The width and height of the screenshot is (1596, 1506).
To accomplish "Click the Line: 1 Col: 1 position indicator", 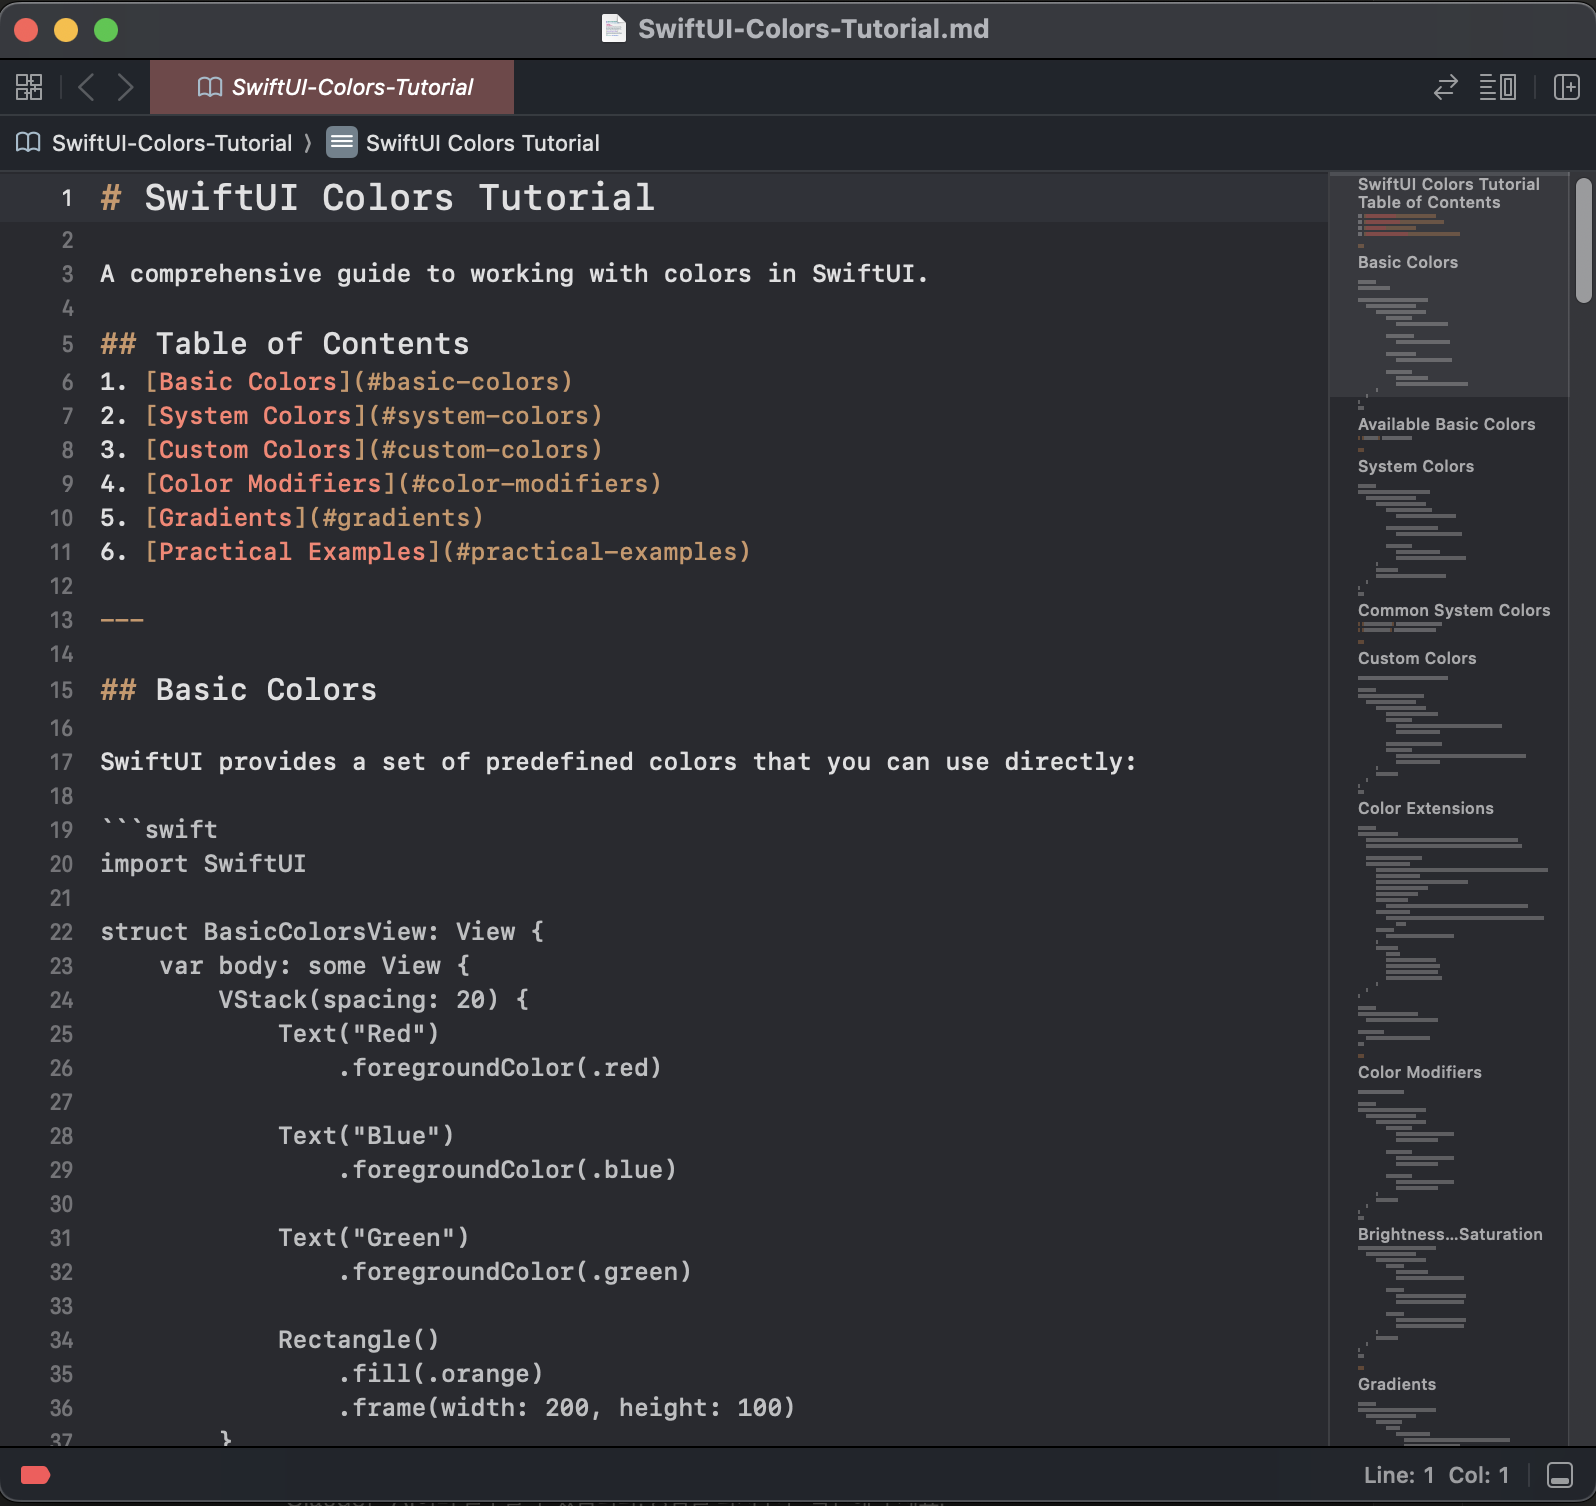I will pyautogui.click(x=1436, y=1475).
